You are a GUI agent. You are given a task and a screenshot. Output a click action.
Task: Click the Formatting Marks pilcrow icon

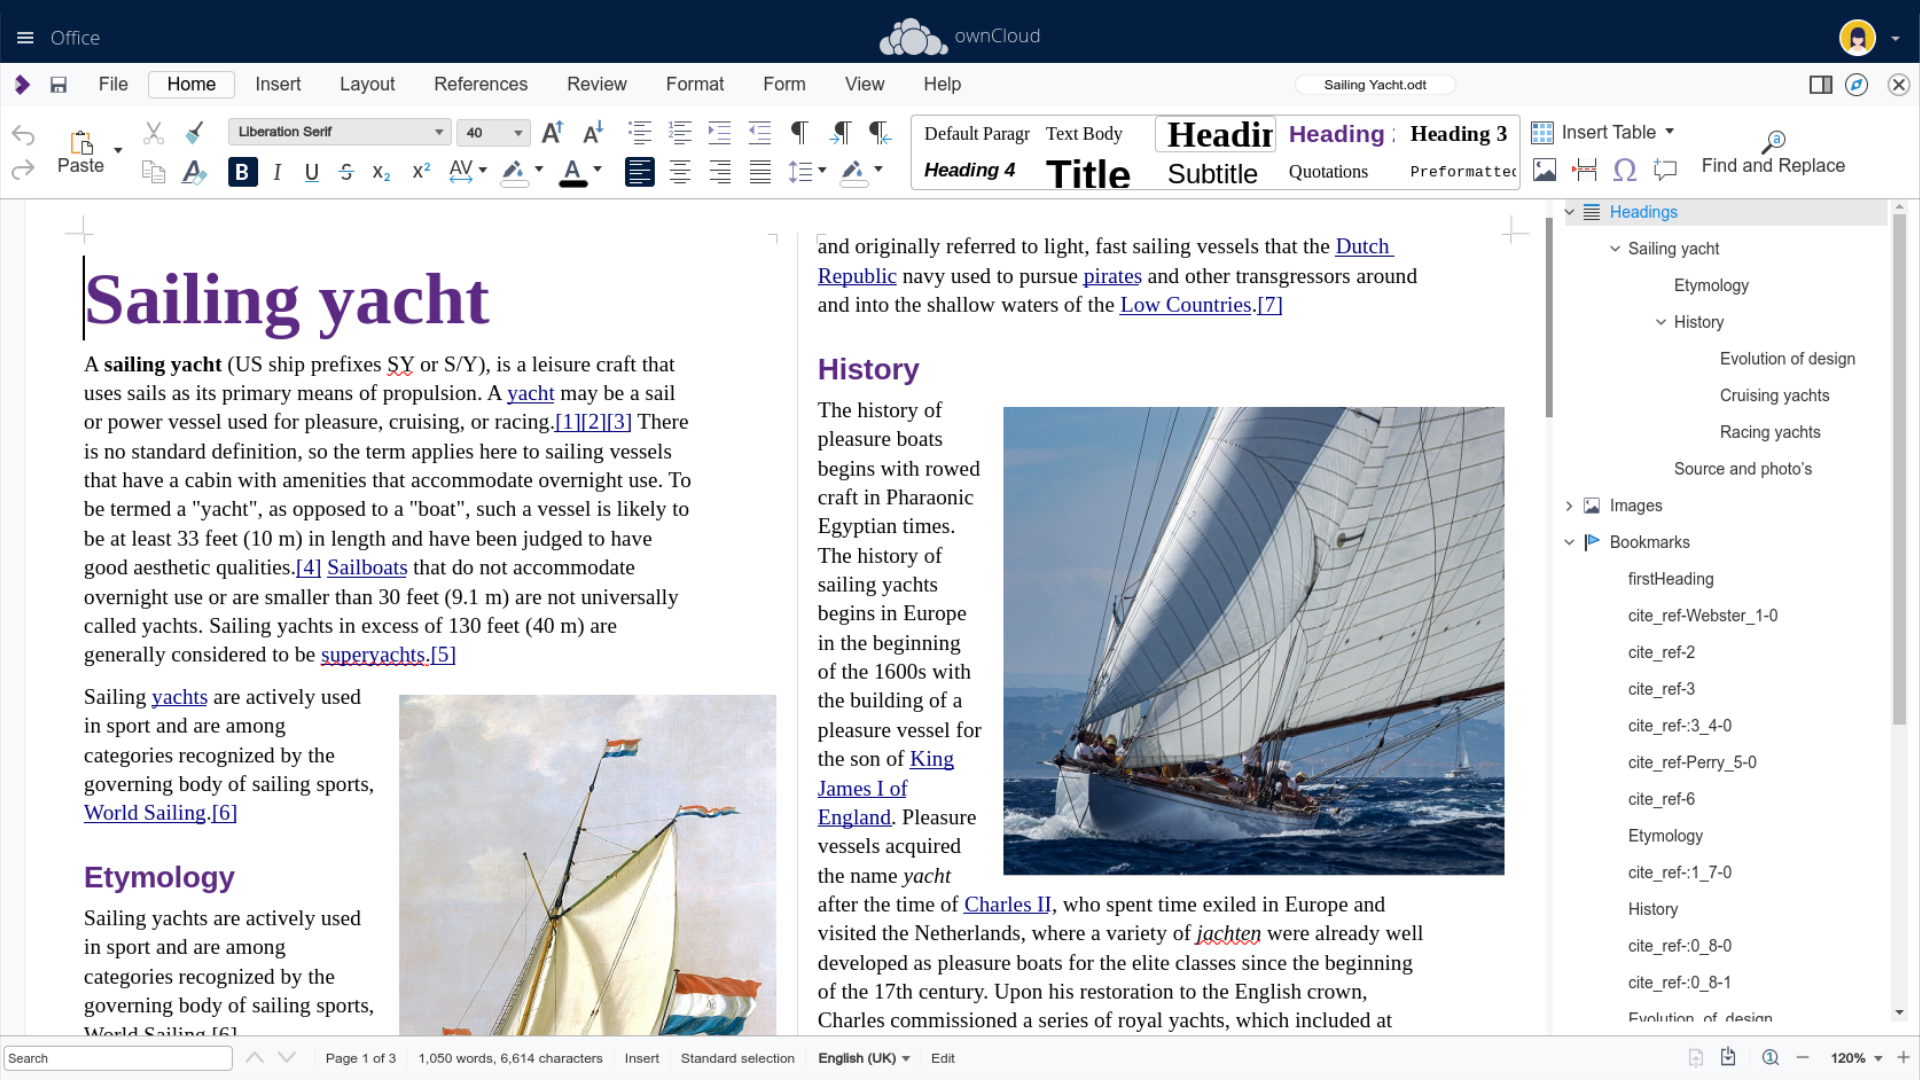pyautogui.click(x=799, y=132)
